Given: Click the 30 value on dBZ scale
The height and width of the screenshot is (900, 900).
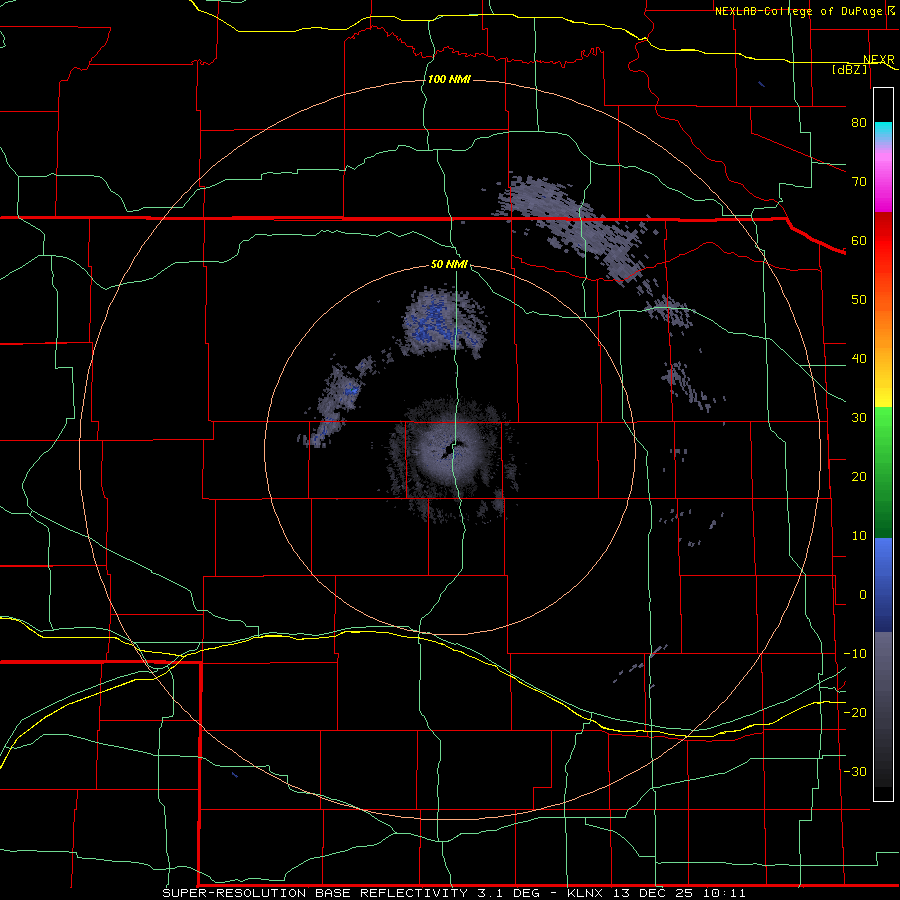Looking at the screenshot, I should [859, 417].
